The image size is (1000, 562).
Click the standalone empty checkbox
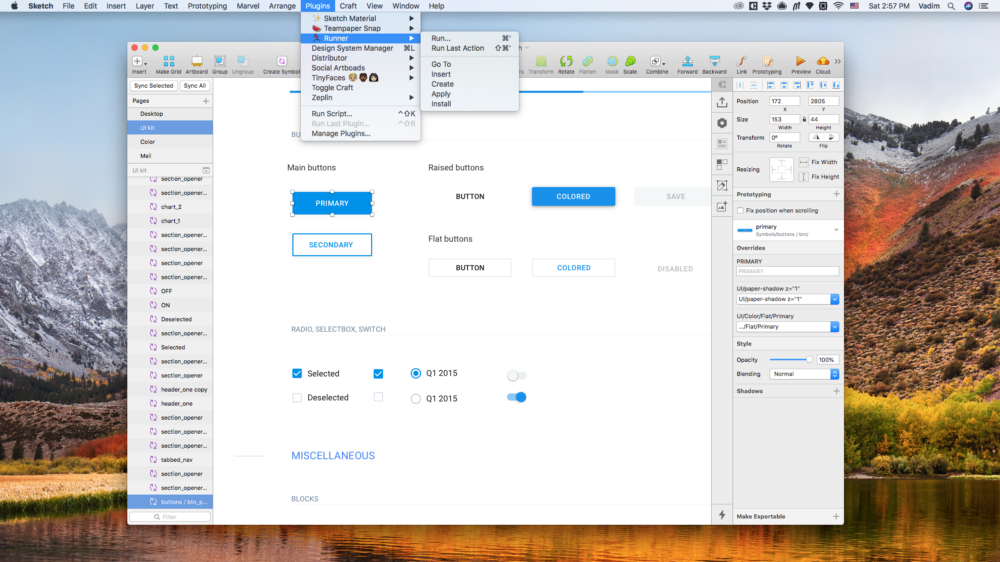(x=378, y=397)
